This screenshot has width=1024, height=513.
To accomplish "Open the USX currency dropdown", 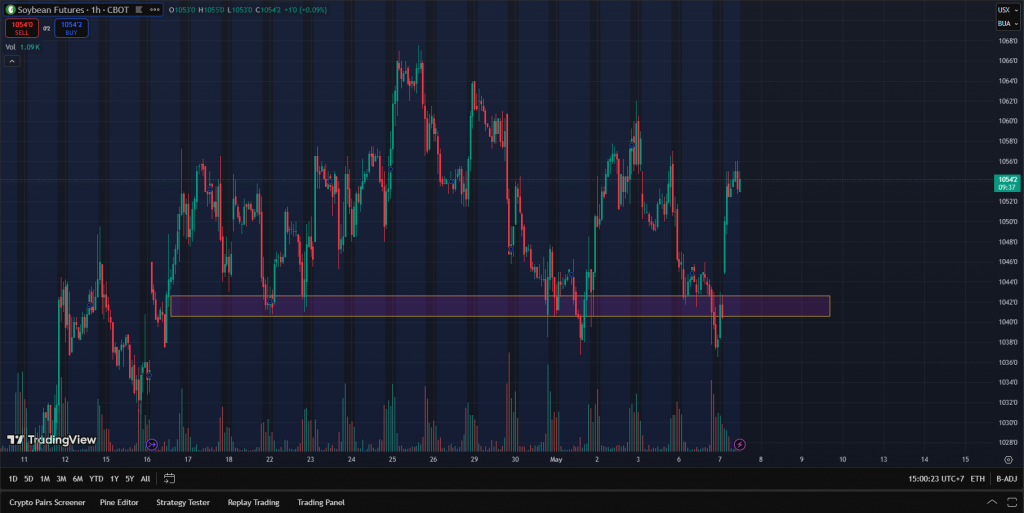I will click(1008, 10).
